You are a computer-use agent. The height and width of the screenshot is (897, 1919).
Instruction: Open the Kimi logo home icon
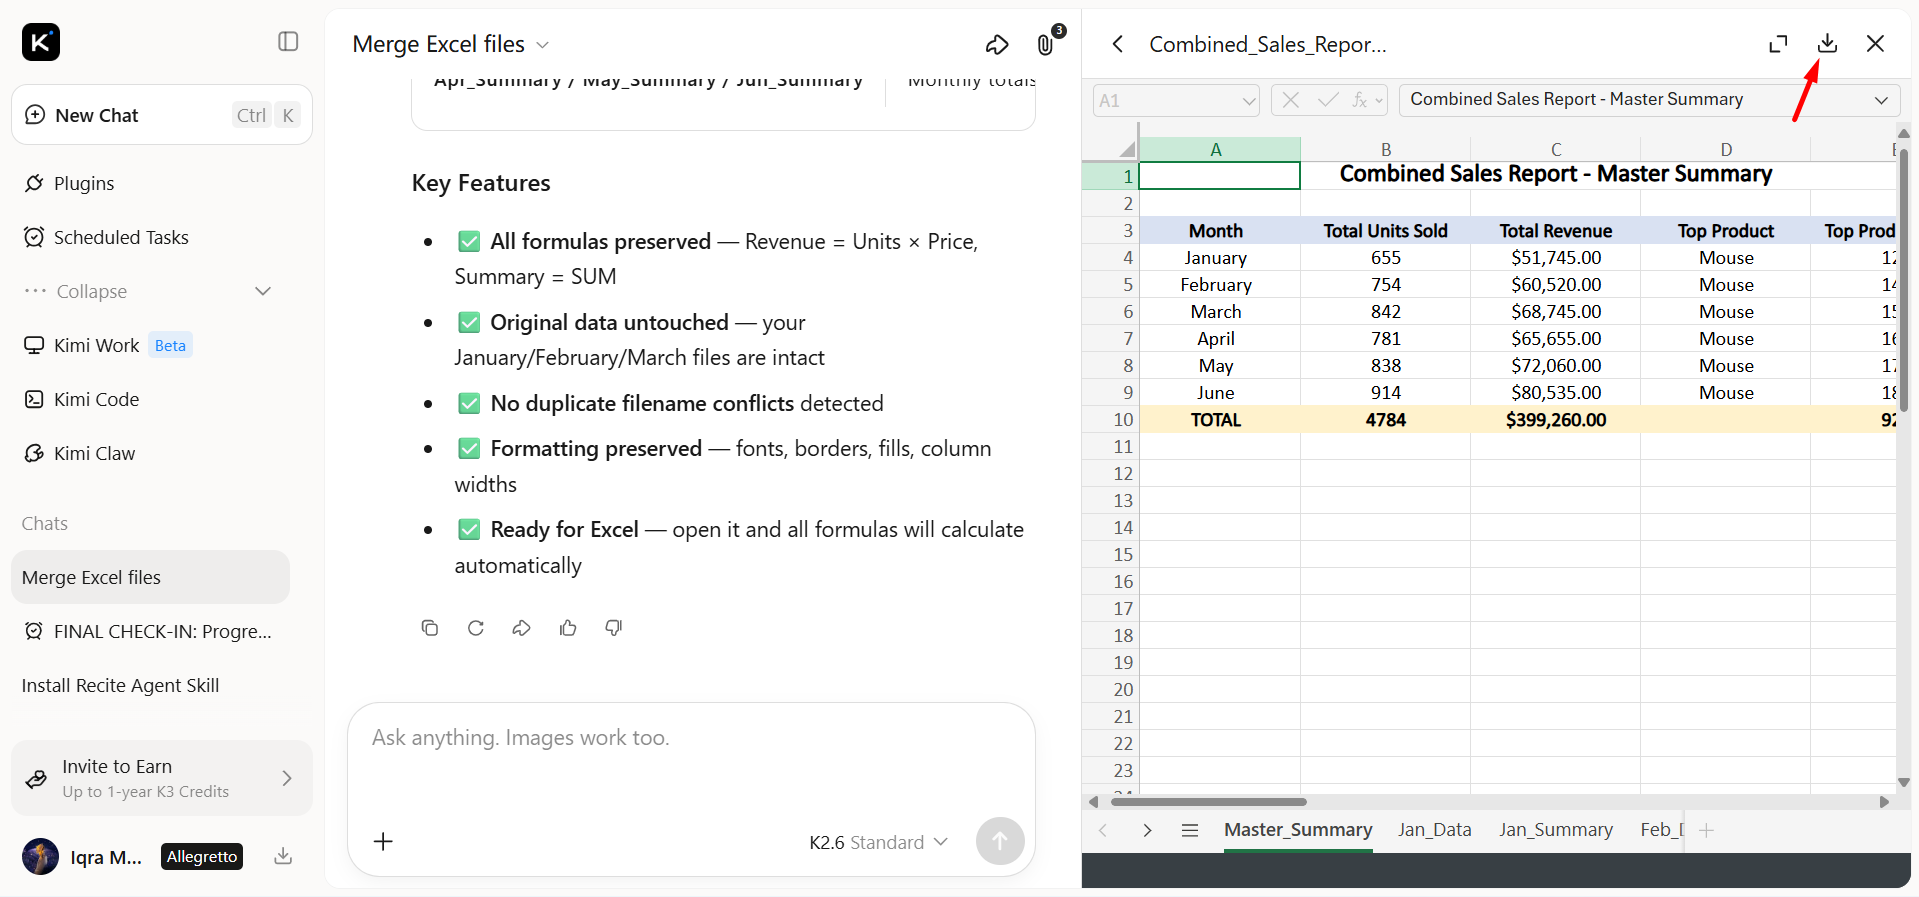tap(41, 42)
